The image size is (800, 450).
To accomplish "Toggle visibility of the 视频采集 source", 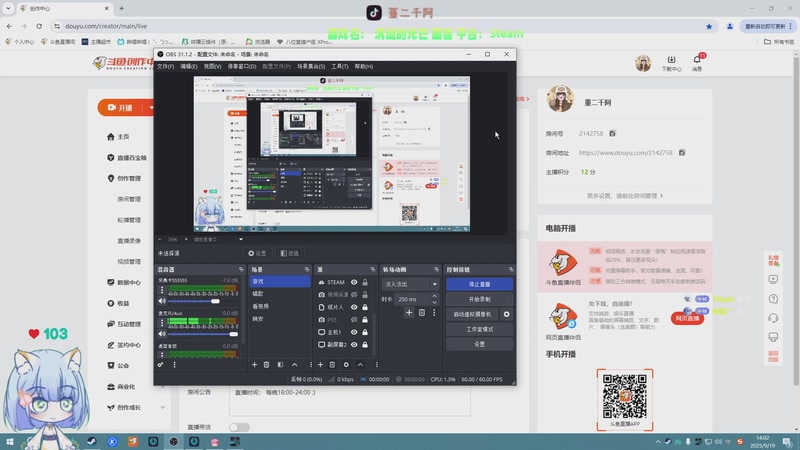I will (x=354, y=294).
